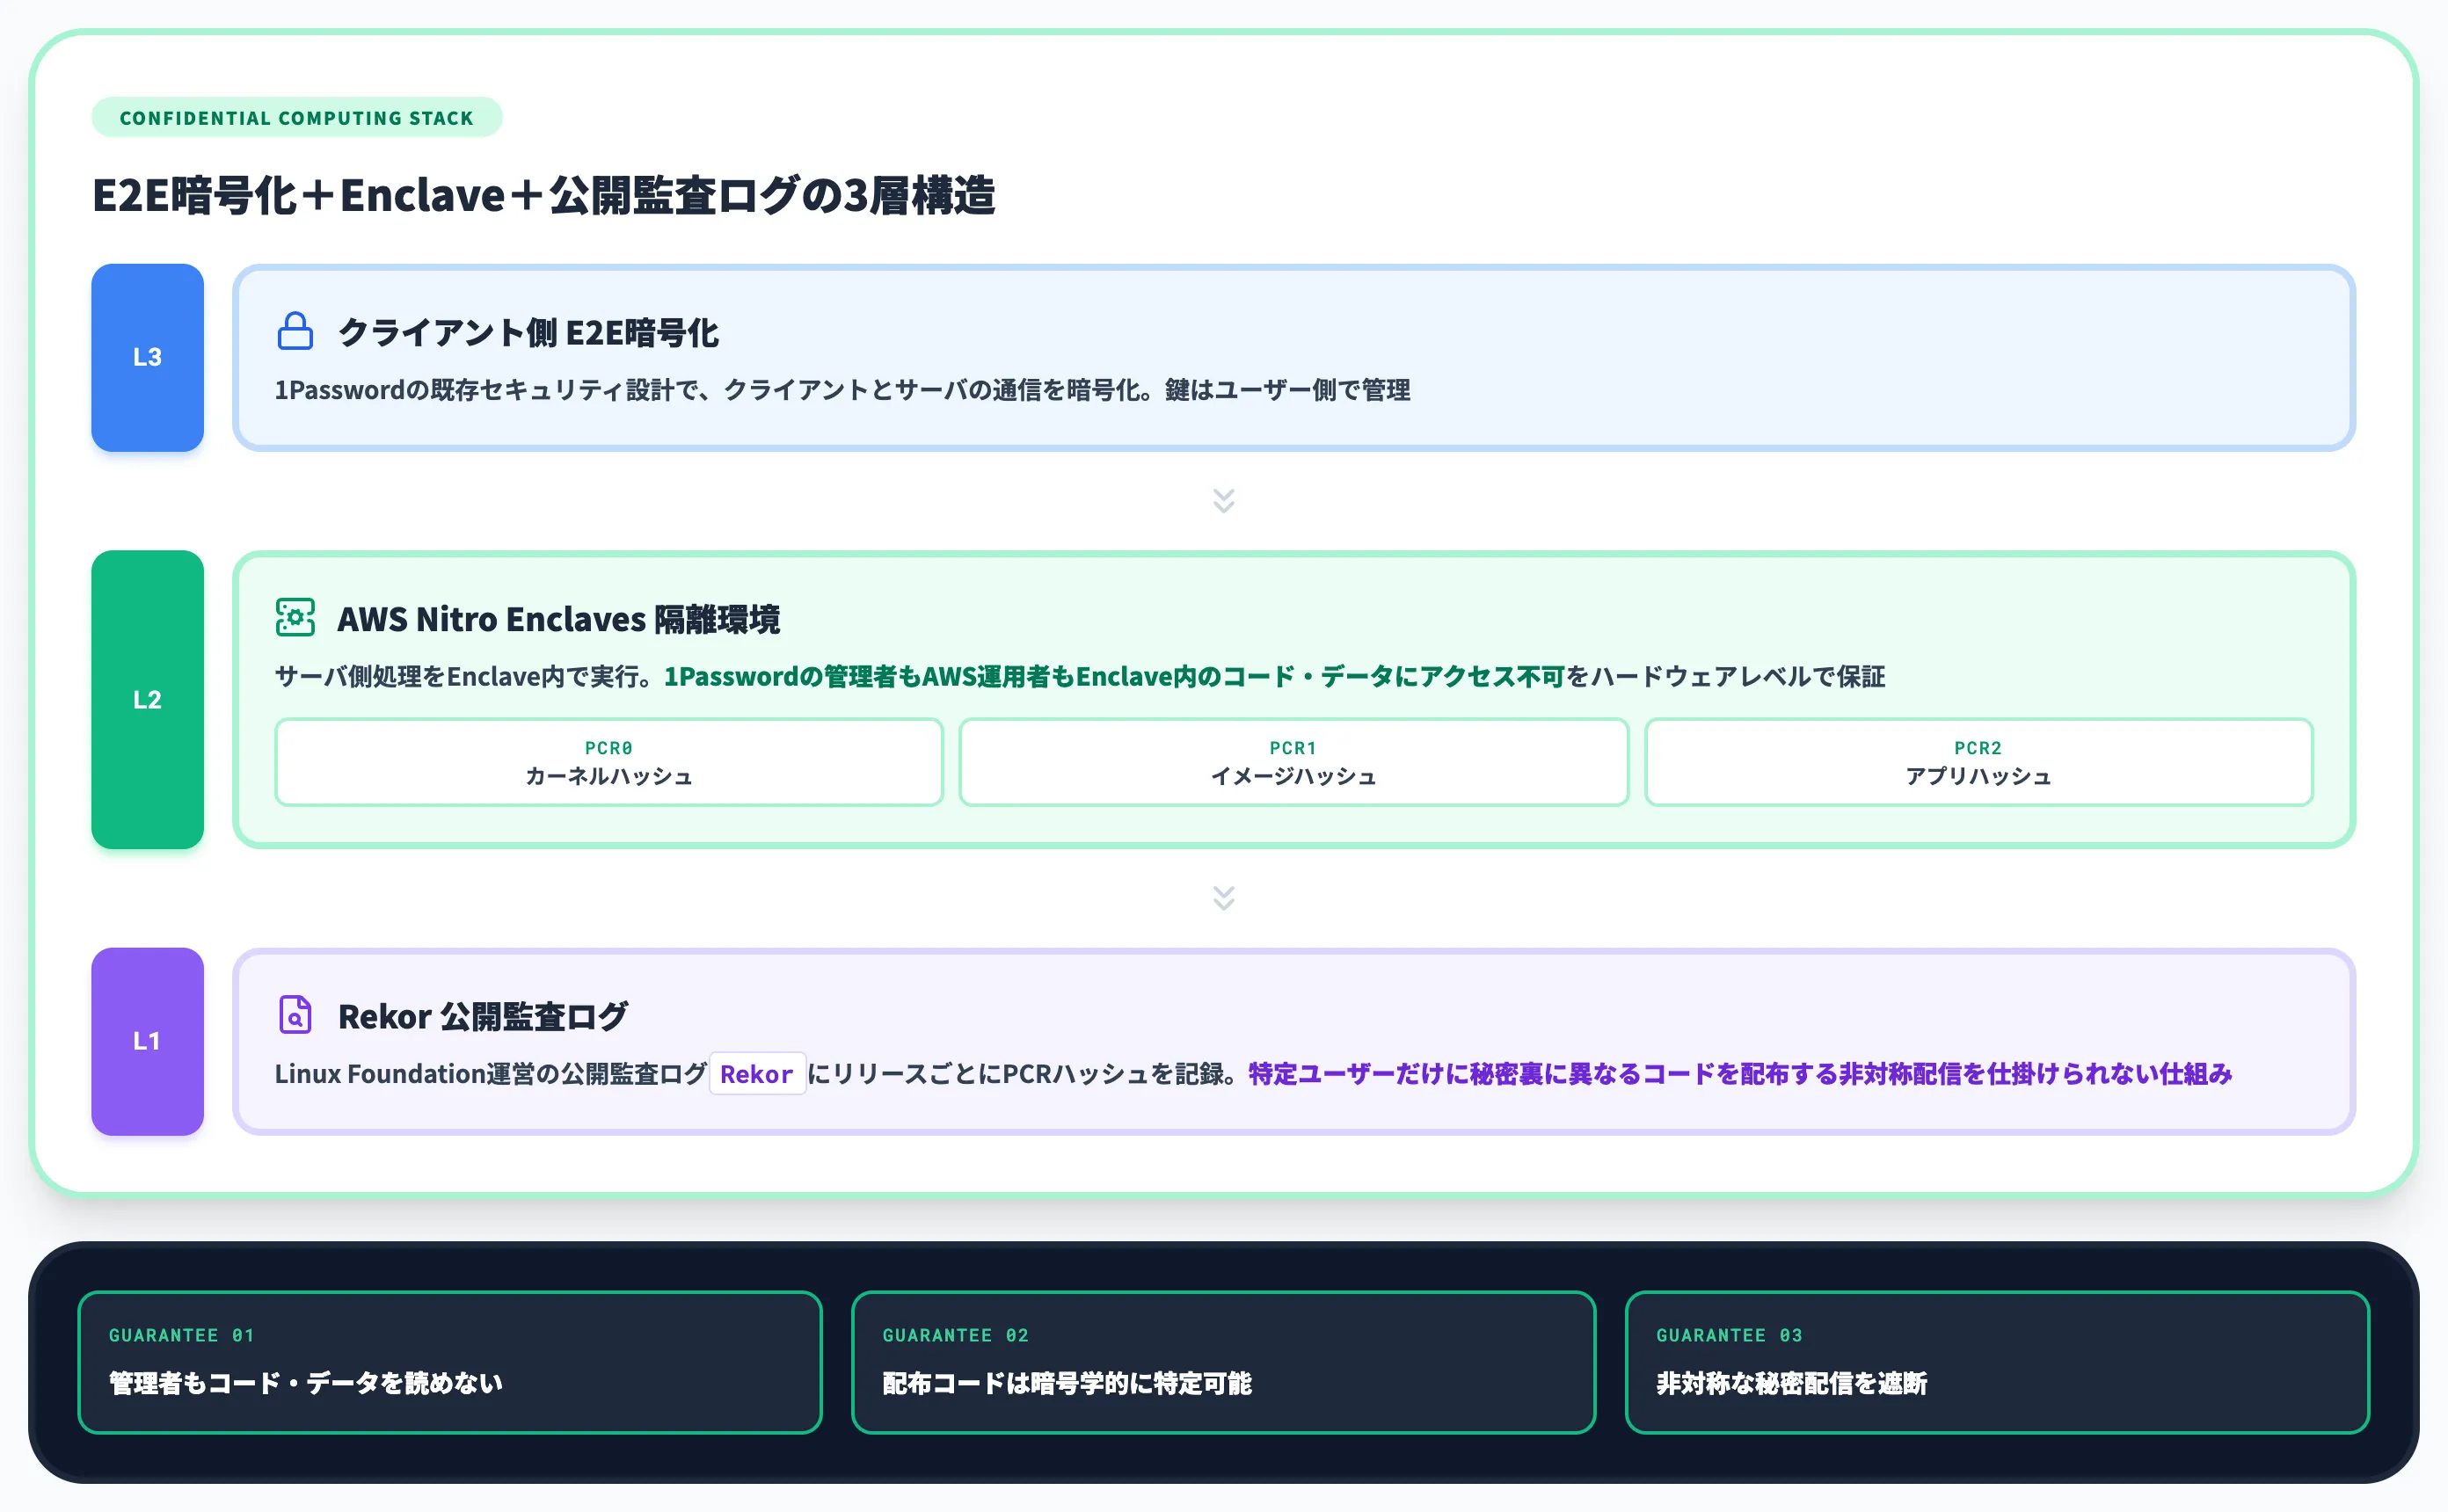This screenshot has width=2448, height=1512.
Task: Click the heading Rekor 公開監査ログ
Action: coord(483,1016)
